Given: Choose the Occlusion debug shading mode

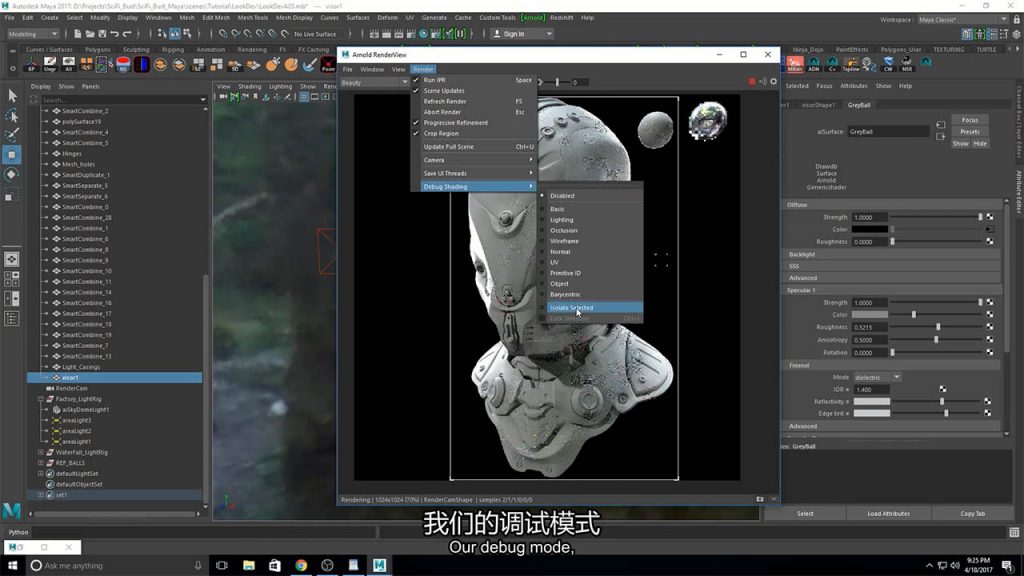Looking at the screenshot, I should [590, 231].
